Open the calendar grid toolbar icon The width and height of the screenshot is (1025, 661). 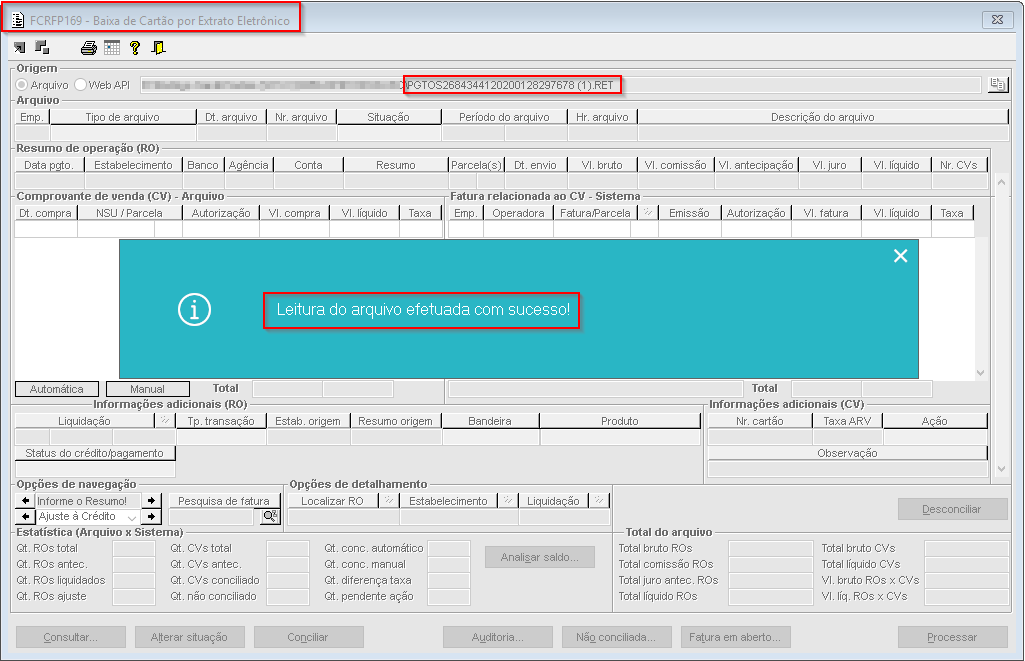[112, 47]
